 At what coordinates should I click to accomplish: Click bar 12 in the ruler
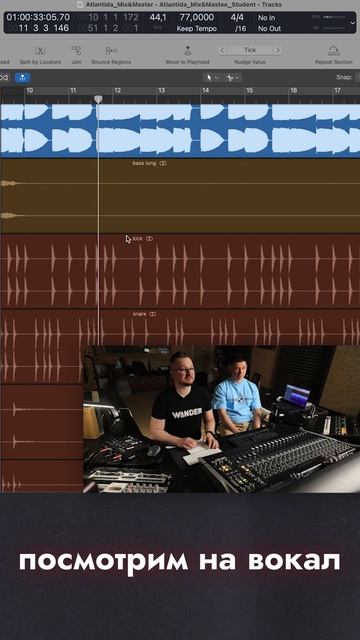coord(117,91)
